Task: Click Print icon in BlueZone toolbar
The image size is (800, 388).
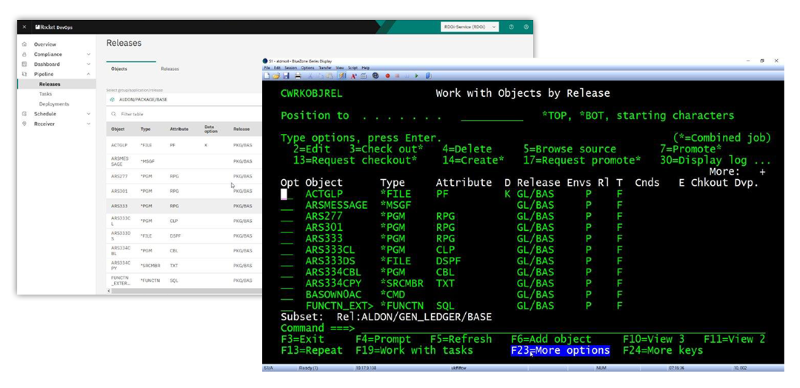Action: tap(298, 76)
